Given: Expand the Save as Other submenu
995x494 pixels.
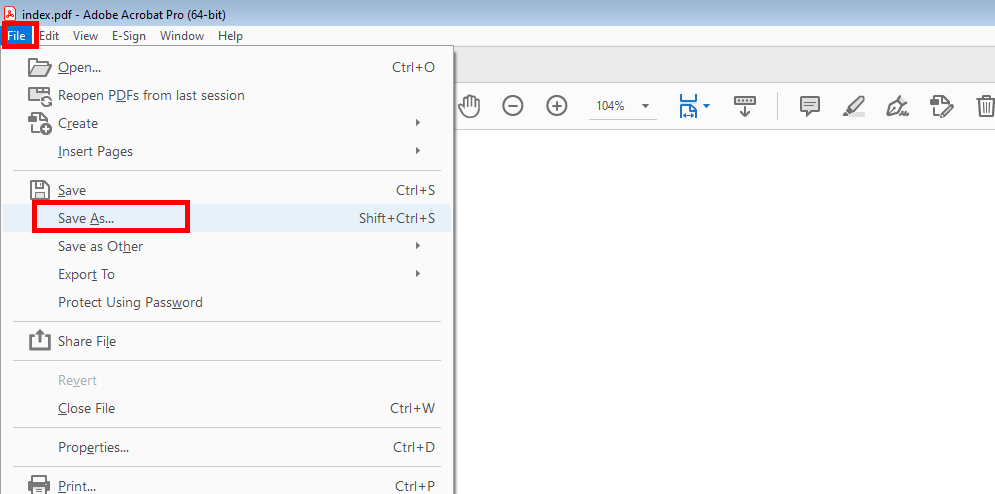Looking at the screenshot, I should 227,246.
